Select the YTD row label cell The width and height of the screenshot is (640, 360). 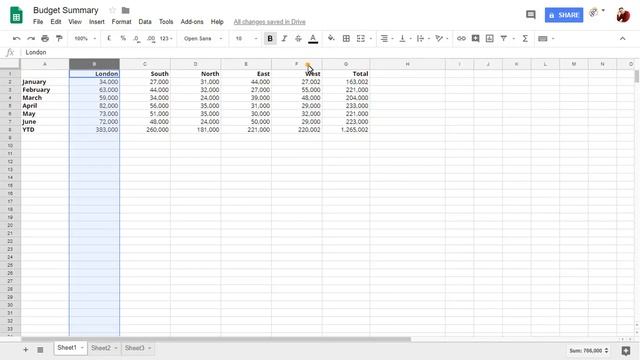pos(45,129)
